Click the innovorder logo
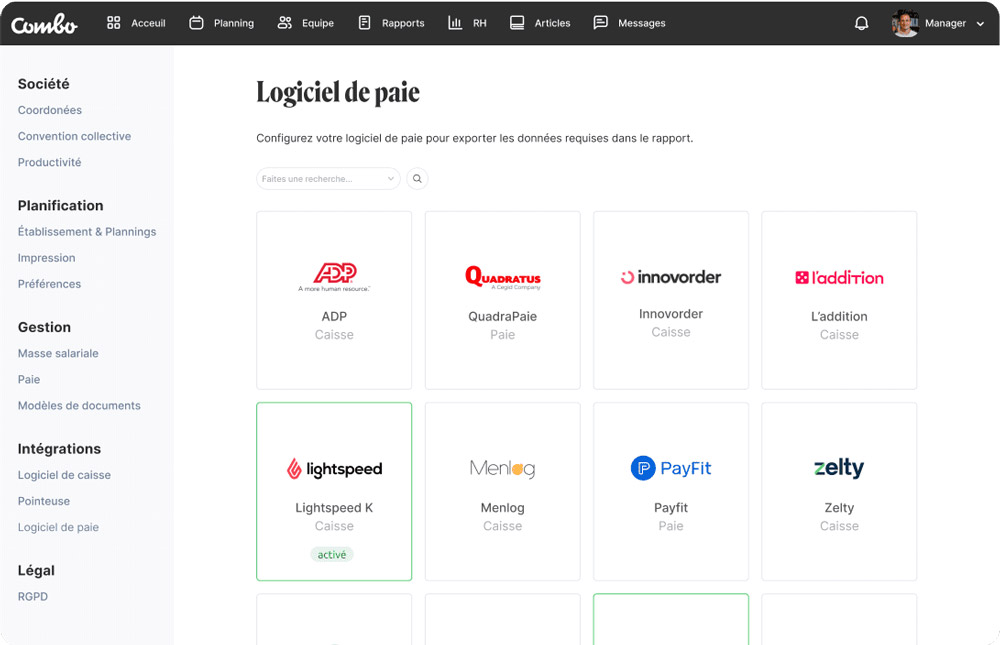Screen dimensions: 1000x645 pyautogui.click(x=671, y=277)
